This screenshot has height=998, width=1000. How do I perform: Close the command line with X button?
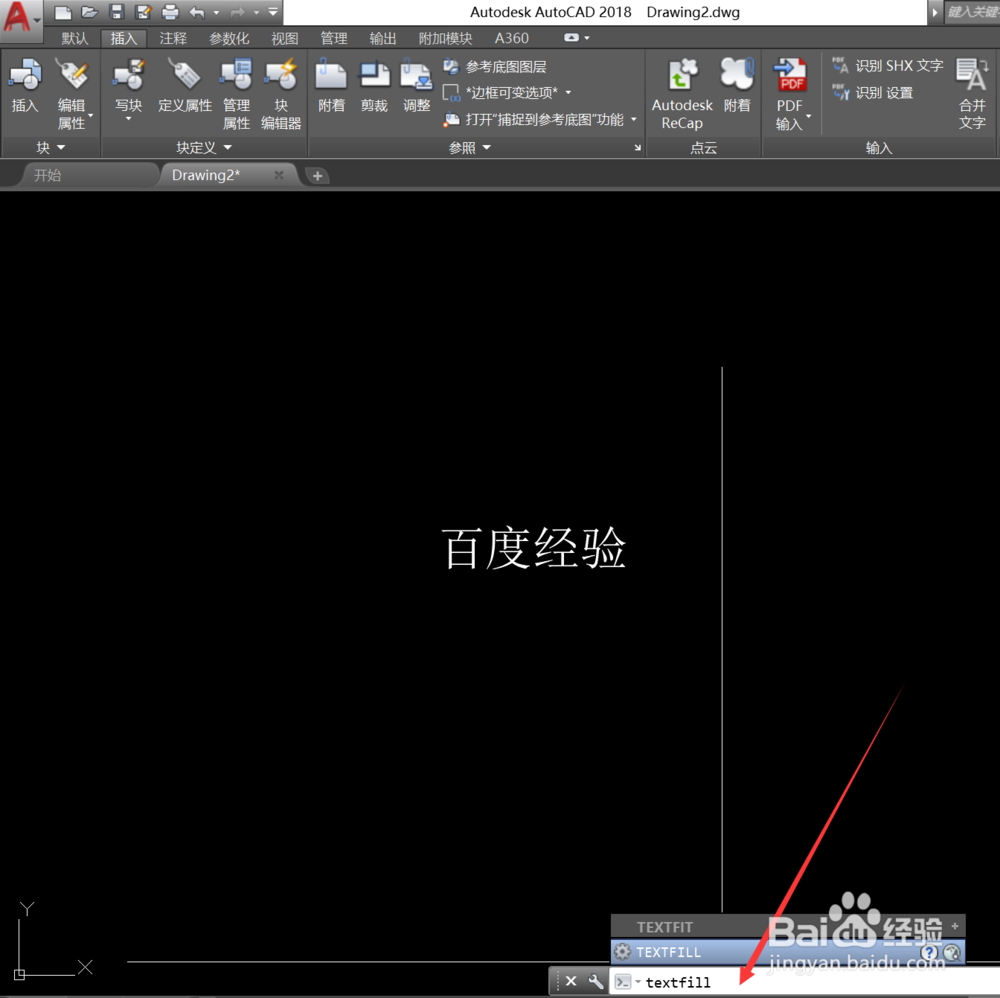pyautogui.click(x=571, y=981)
